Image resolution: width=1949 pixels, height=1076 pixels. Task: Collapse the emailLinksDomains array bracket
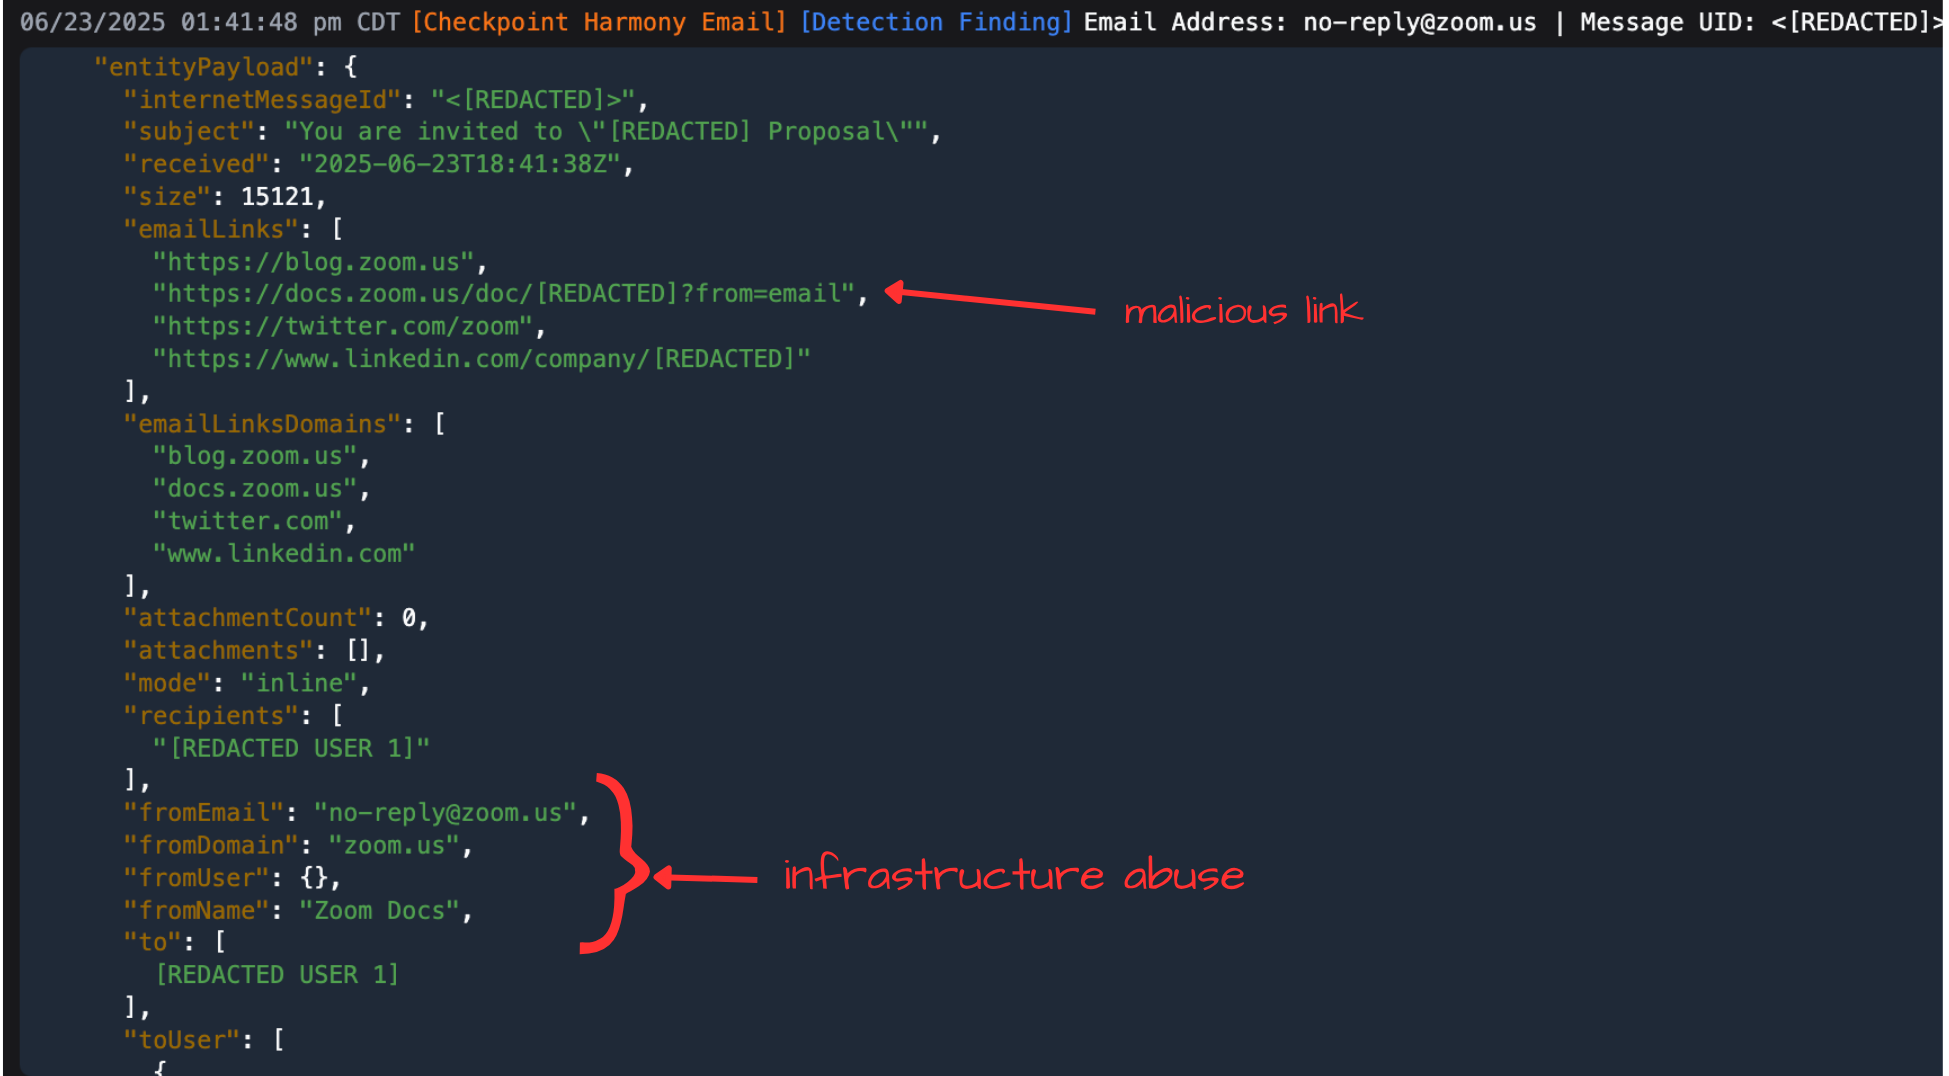pos(439,424)
